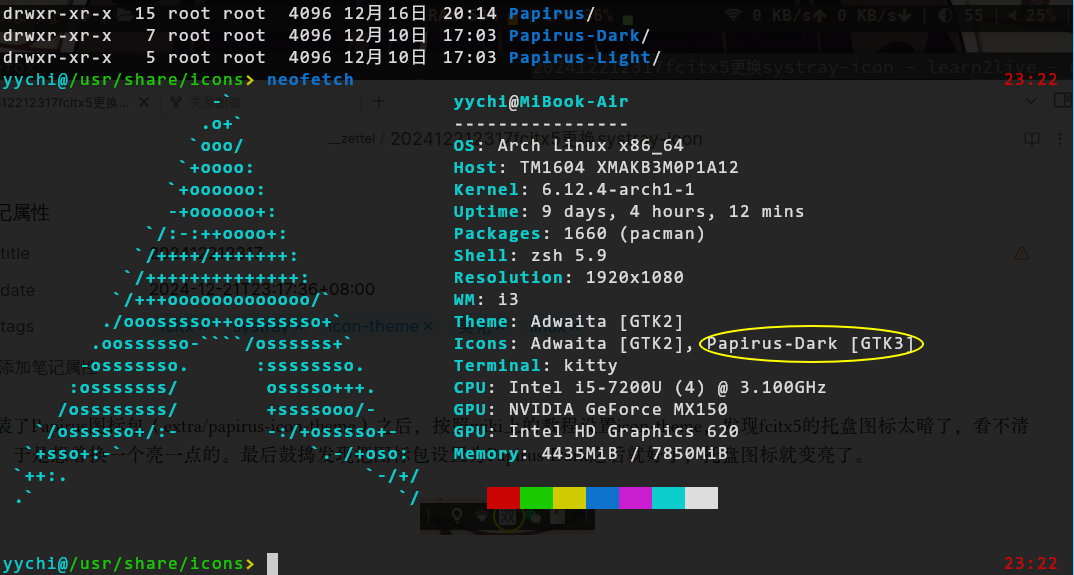Click the yychi@MiBook-Air neofetch header

[541, 102]
